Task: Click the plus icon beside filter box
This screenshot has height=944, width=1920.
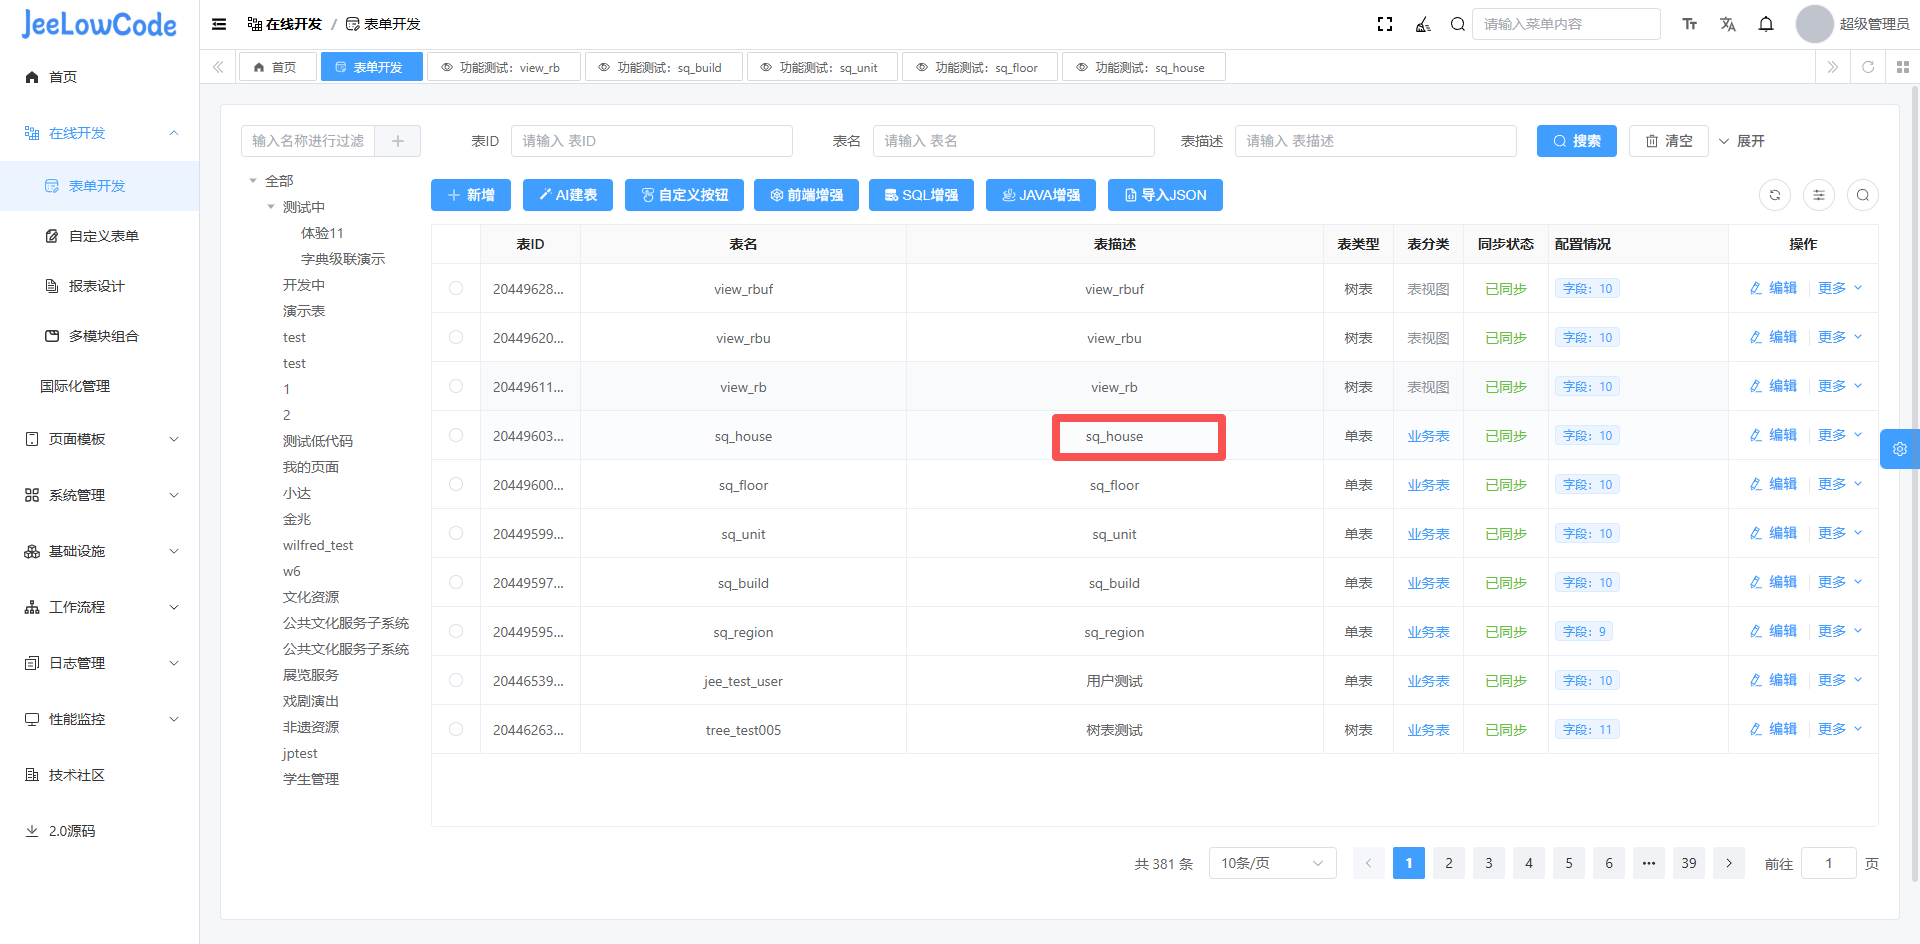Action: [x=398, y=141]
